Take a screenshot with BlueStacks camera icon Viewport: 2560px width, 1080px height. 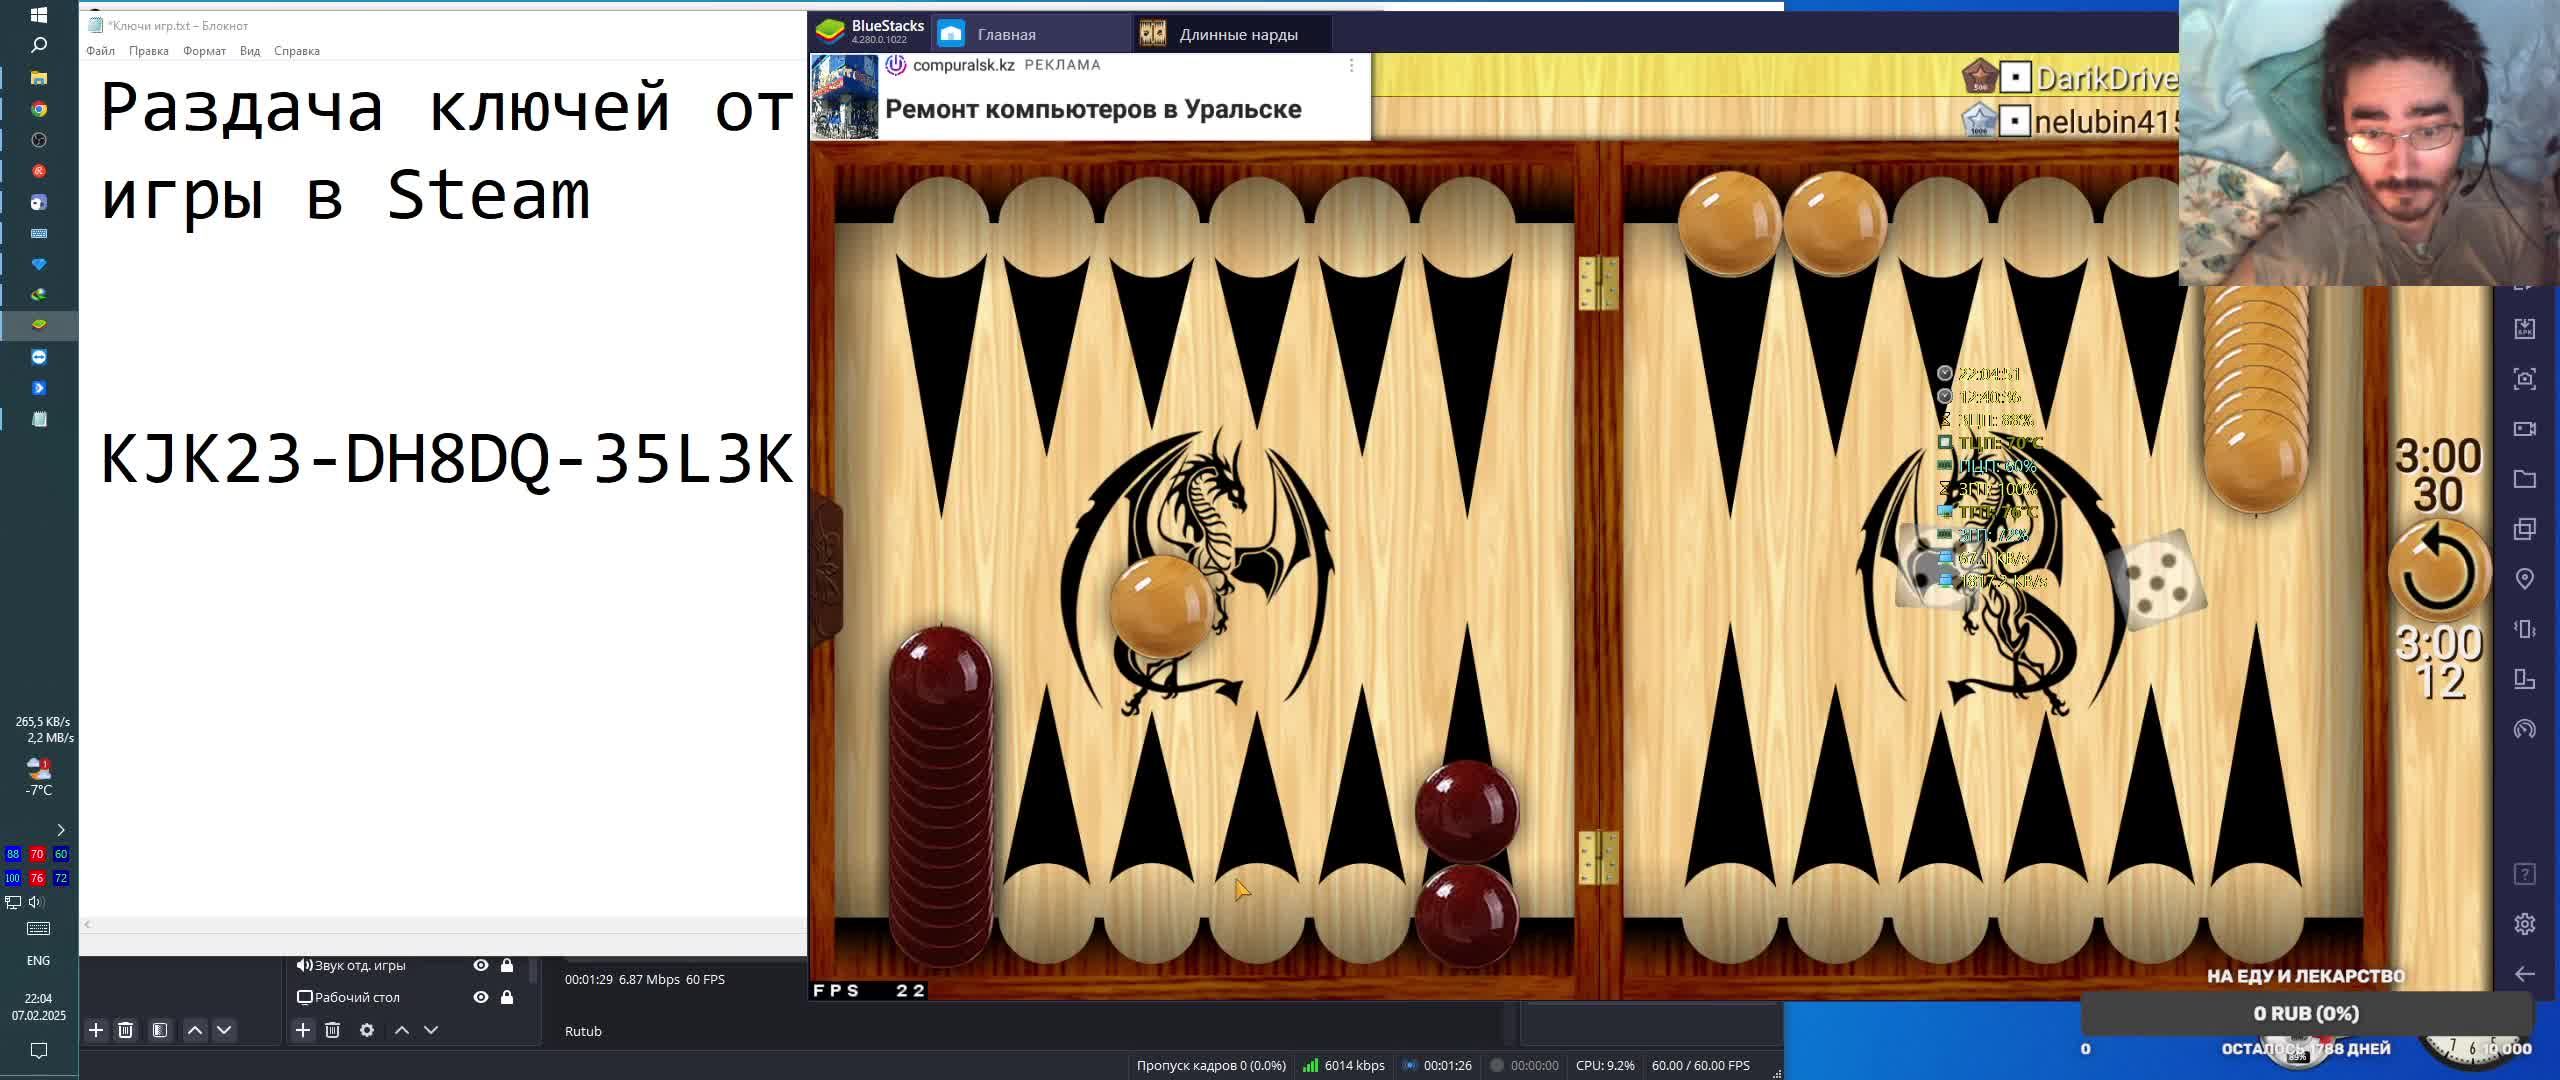(x=2524, y=379)
